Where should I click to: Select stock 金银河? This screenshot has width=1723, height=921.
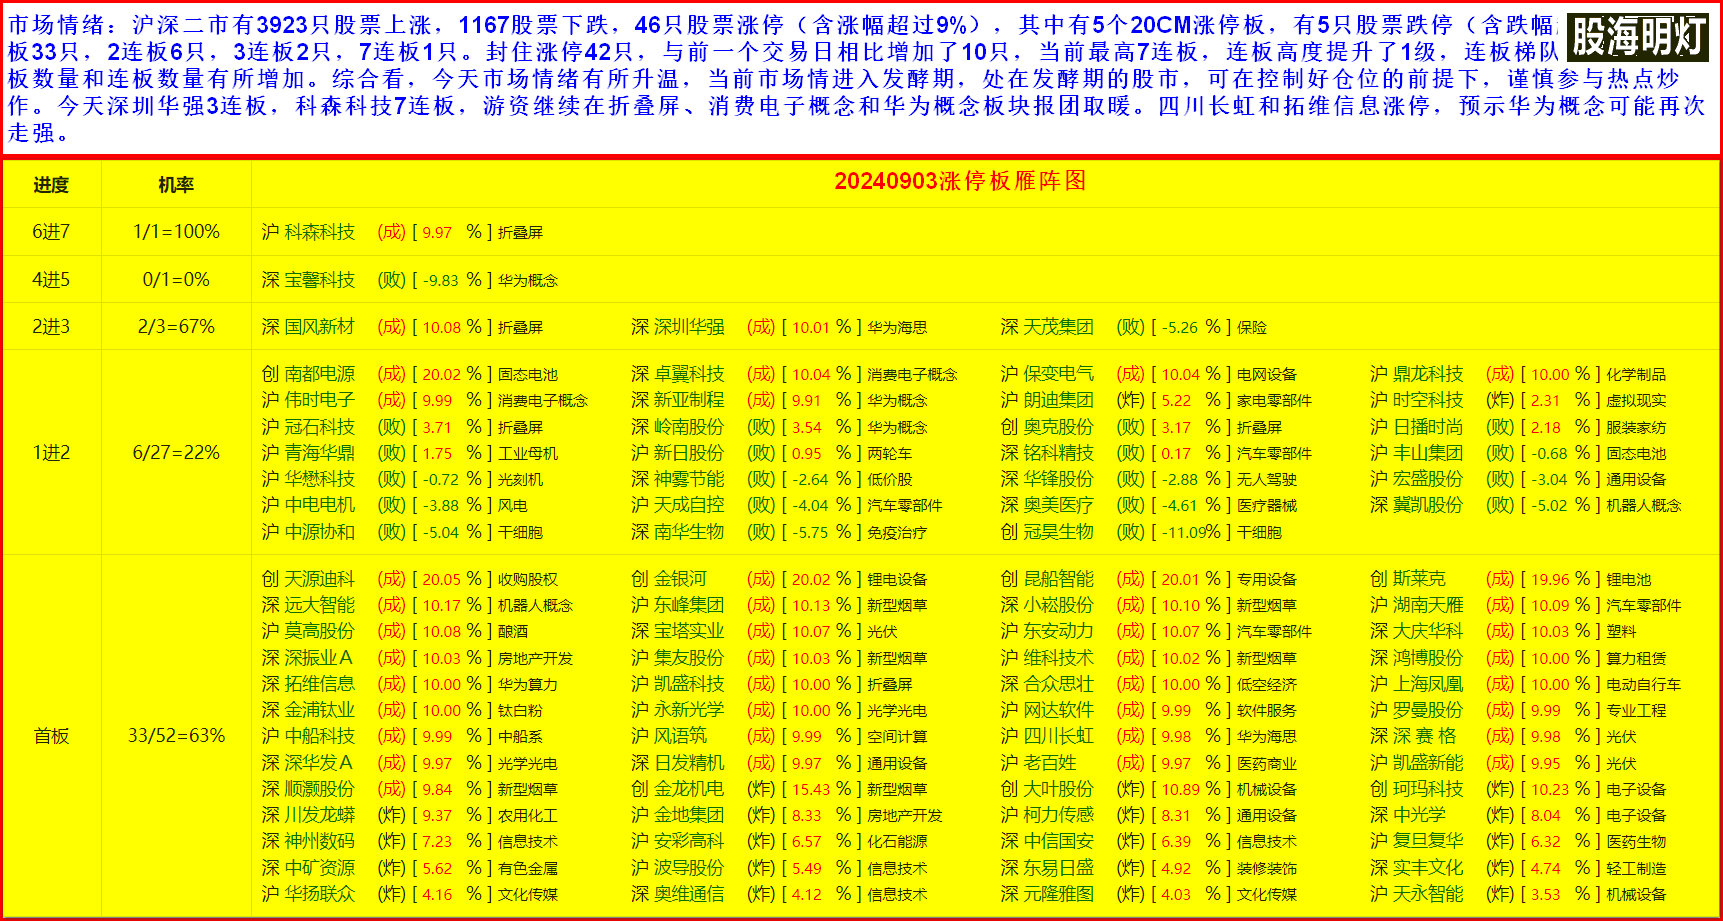coord(680,579)
